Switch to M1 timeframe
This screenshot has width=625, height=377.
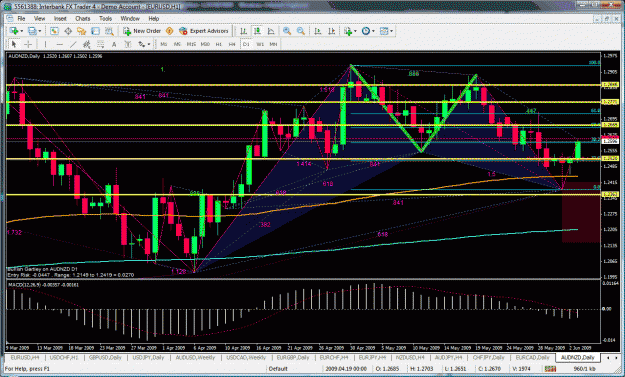click(163, 44)
